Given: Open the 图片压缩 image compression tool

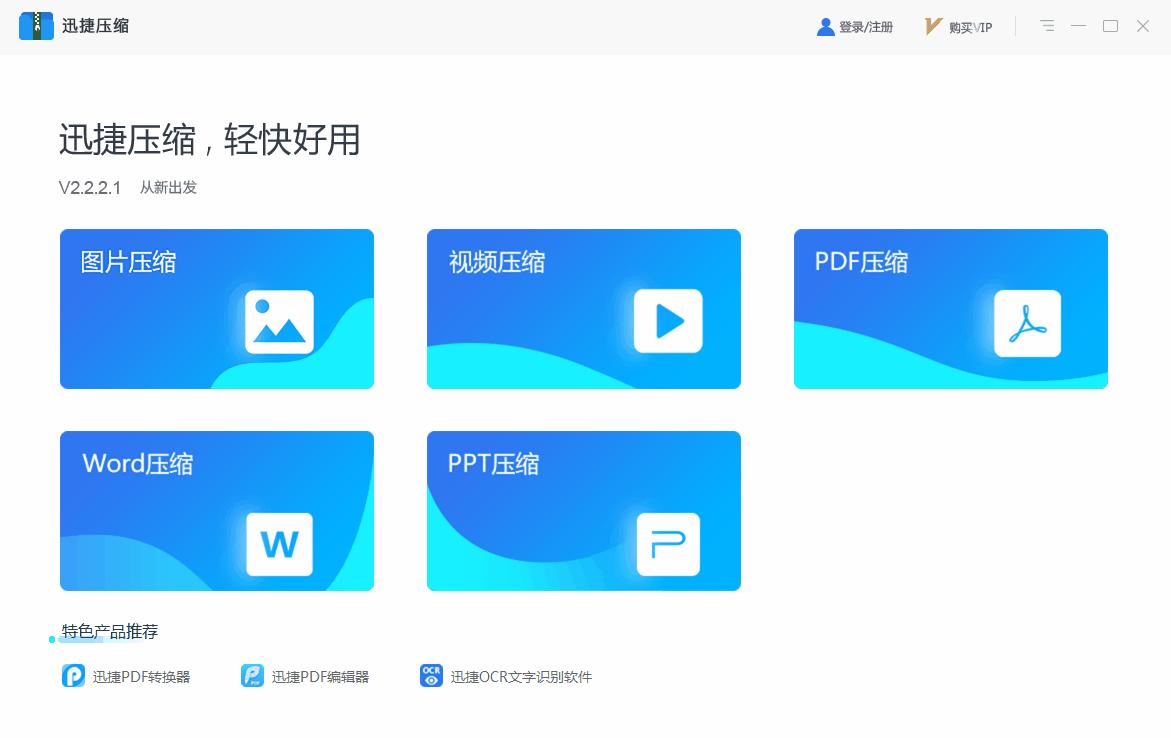Looking at the screenshot, I should coord(216,308).
